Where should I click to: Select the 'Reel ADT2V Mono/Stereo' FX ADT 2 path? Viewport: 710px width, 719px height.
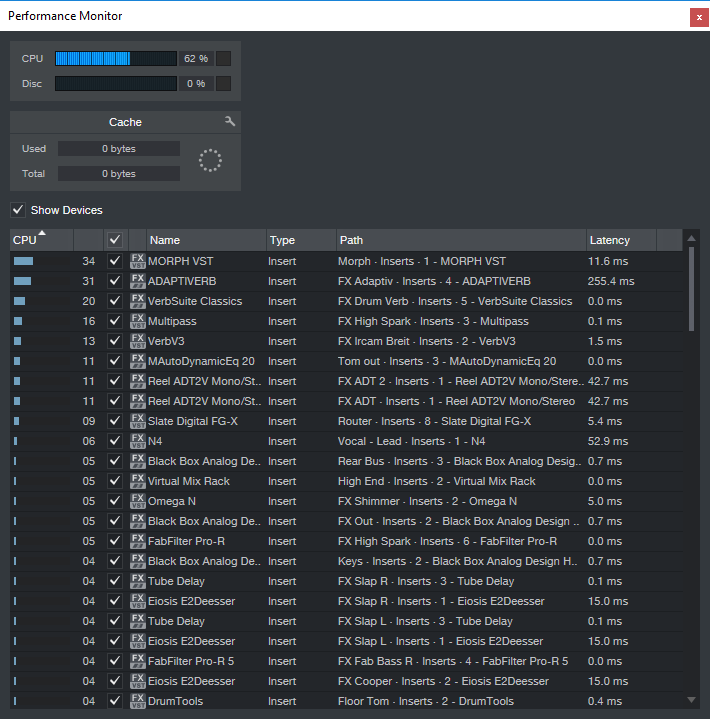point(460,381)
